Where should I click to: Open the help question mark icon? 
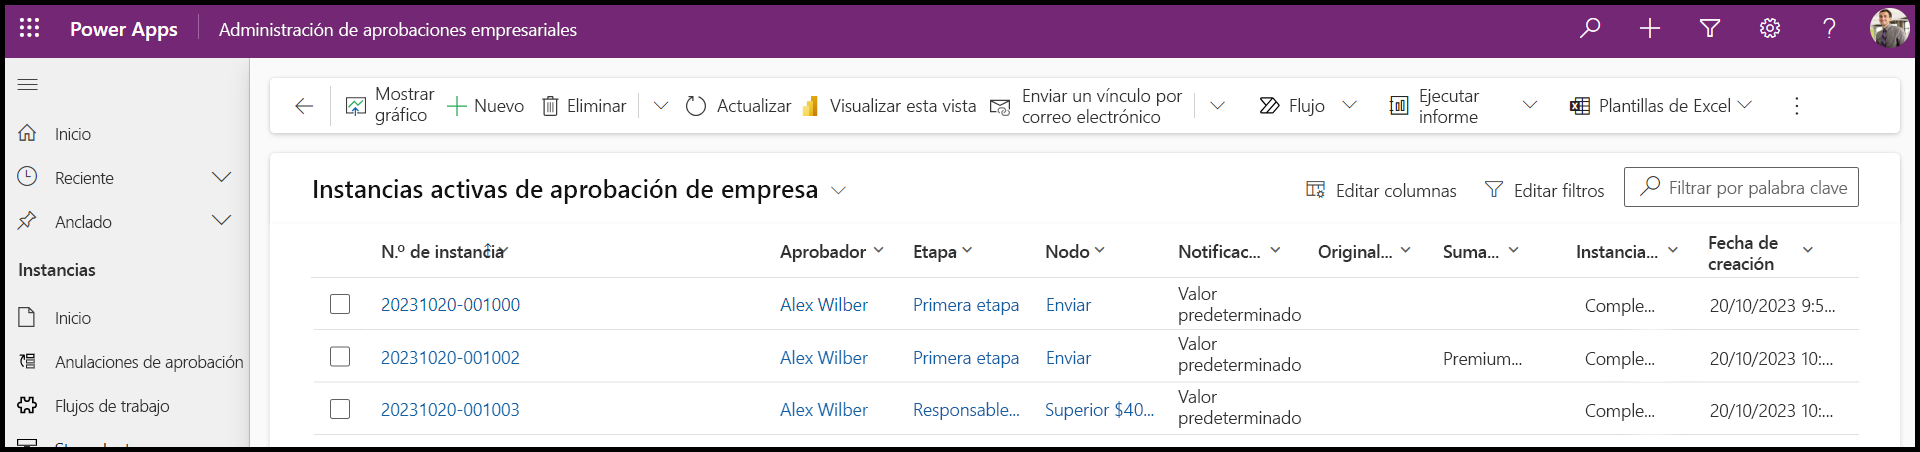pyautogui.click(x=1829, y=28)
